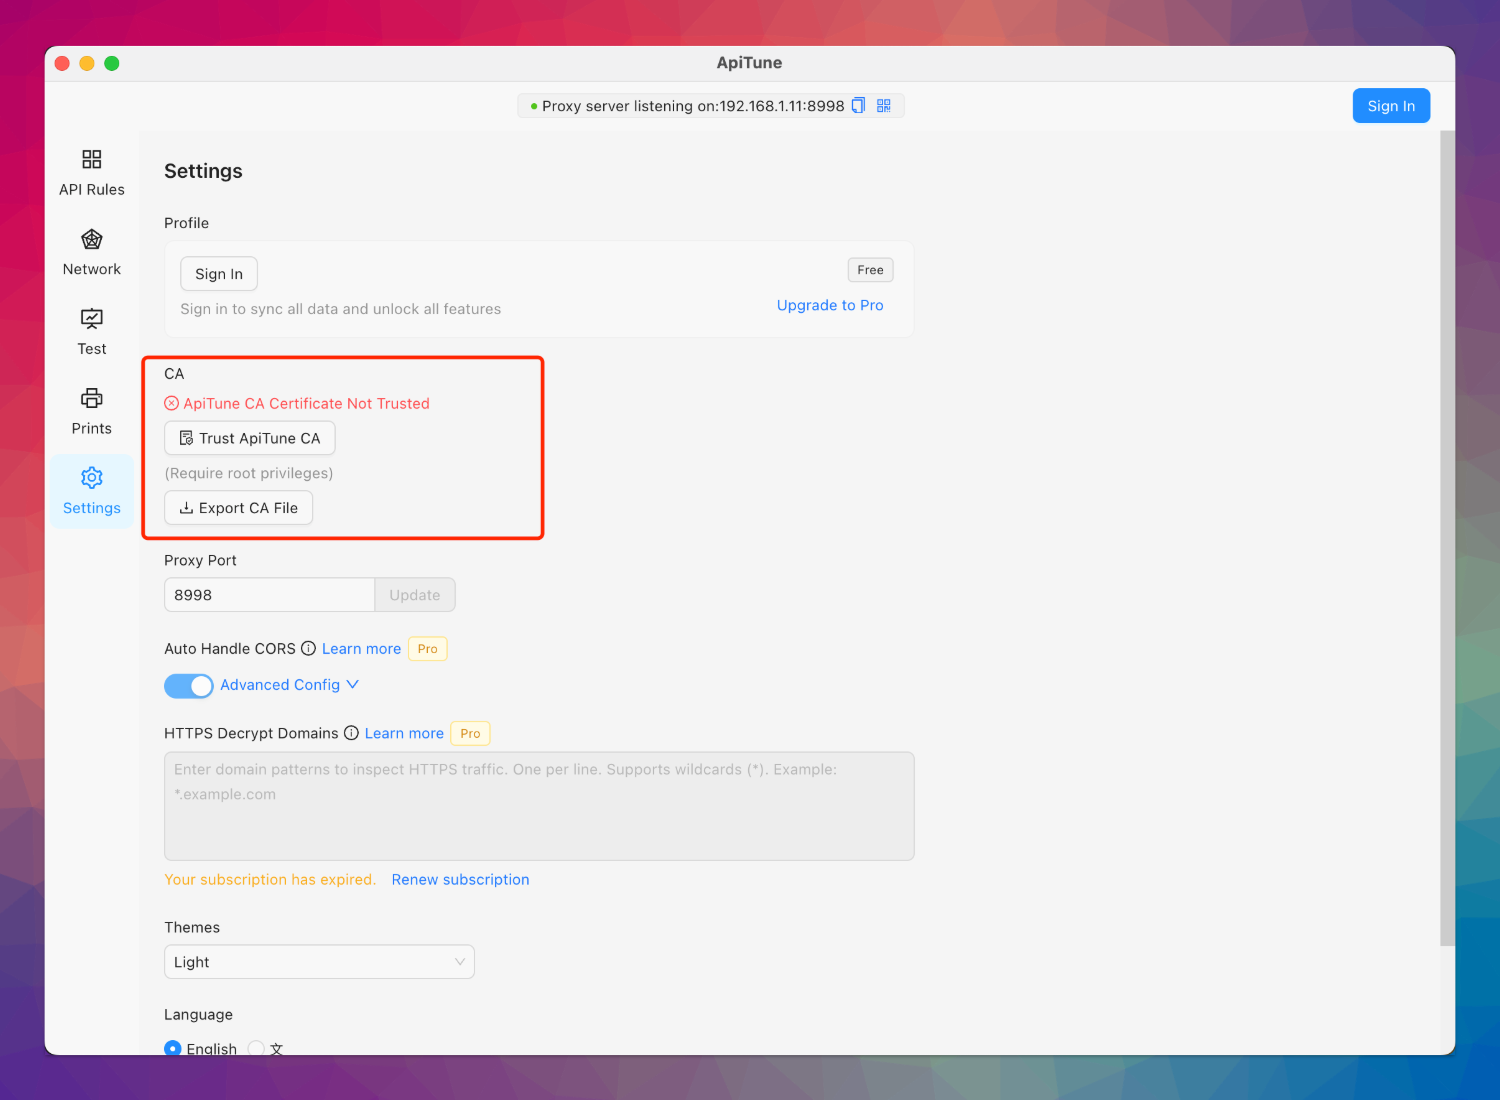This screenshot has width=1500, height=1100.
Task: Copy the proxy server address icon
Action: (x=858, y=106)
